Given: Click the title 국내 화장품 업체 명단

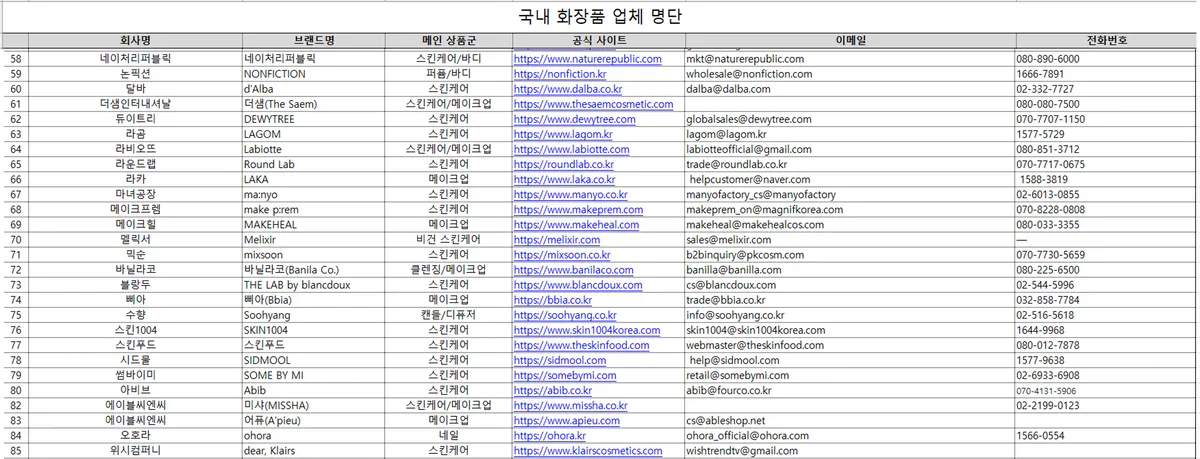Looking at the screenshot, I should coord(600,17).
